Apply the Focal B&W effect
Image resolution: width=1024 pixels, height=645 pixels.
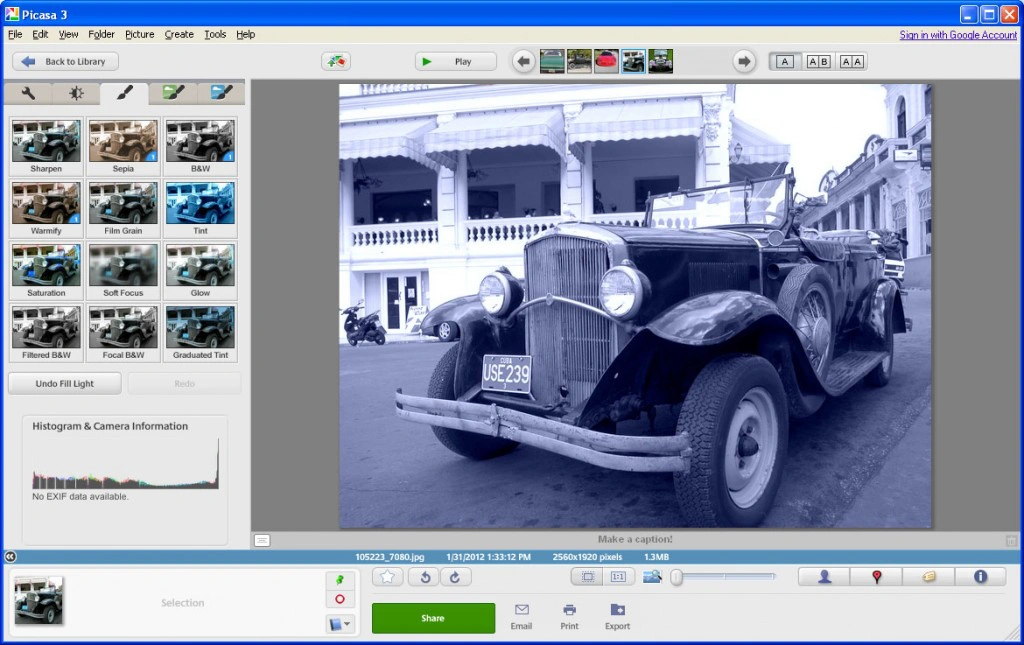click(123, 332)
